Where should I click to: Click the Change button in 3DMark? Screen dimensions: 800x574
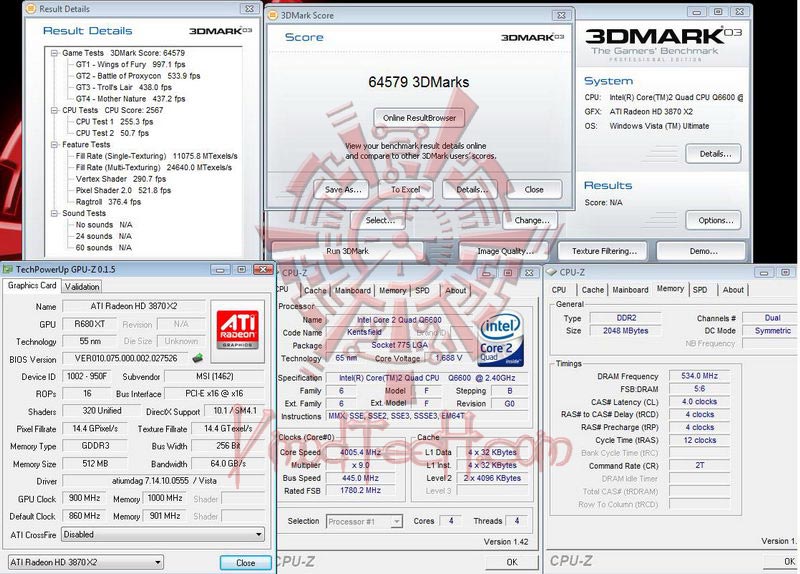(x=532, y=220)
